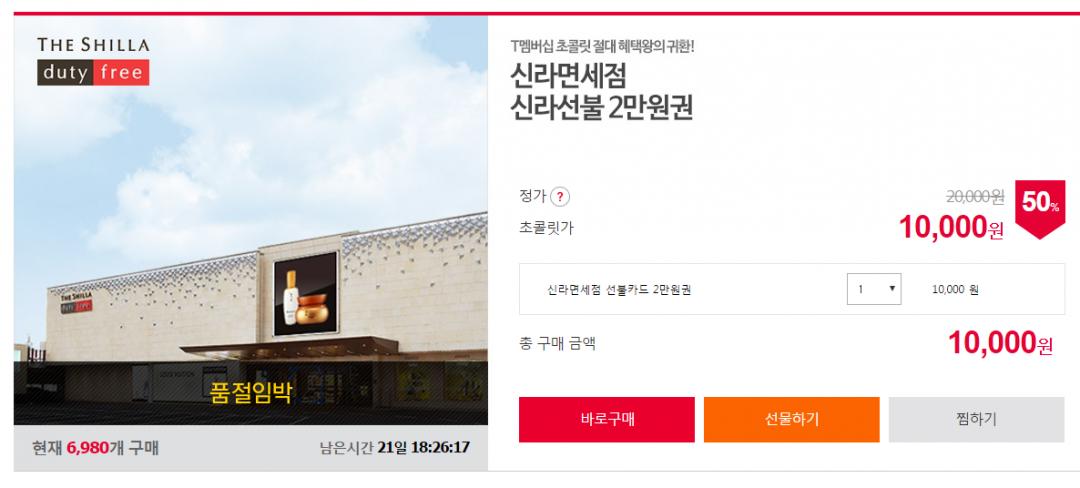Click the small Shilla sign on the building wall
This screenshot has width=1080, height=488.
76,302
